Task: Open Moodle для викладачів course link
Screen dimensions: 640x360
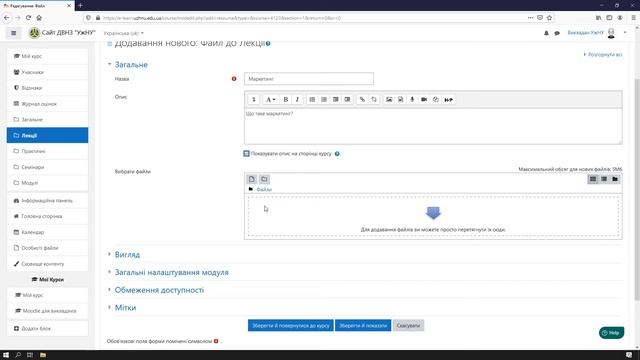Action: (47, 311)
